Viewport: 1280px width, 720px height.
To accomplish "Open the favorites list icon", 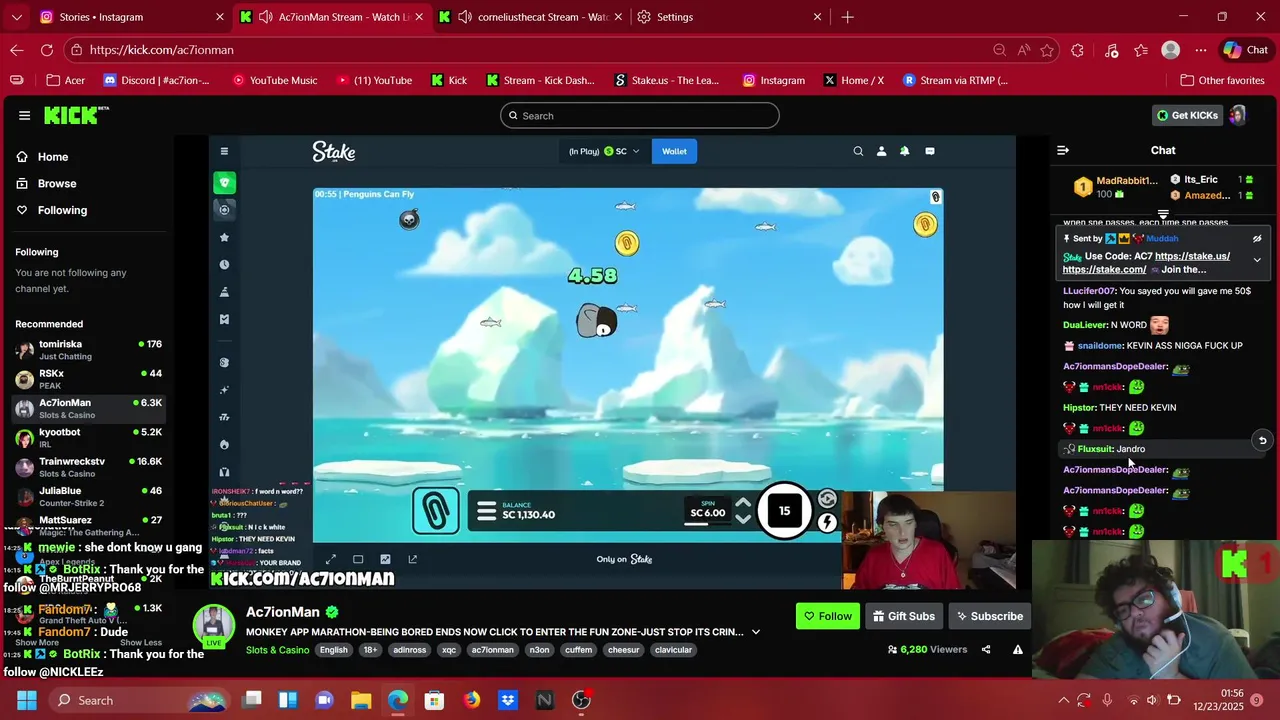I will (x=1141, y=50).
